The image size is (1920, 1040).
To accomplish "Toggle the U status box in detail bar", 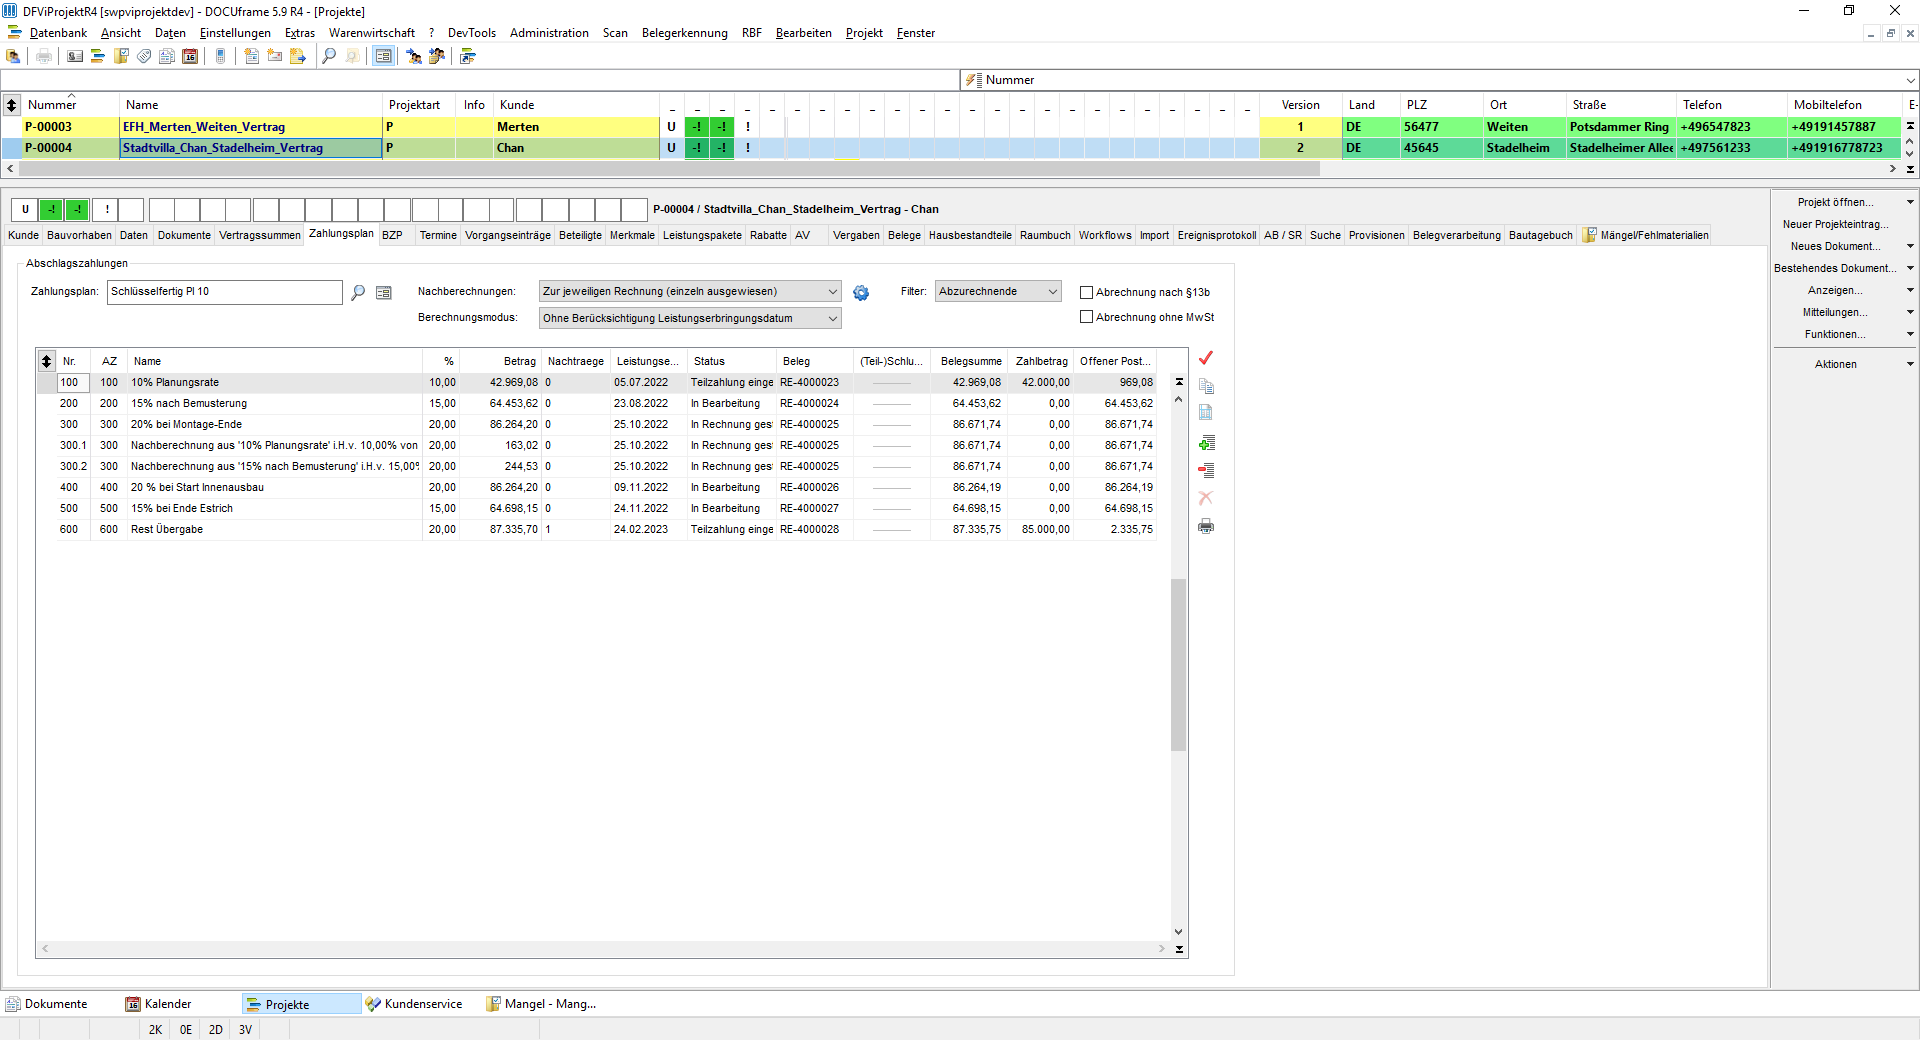I will [25, 209].
